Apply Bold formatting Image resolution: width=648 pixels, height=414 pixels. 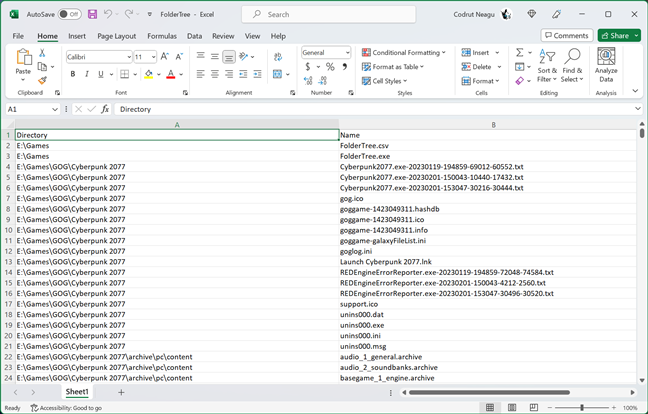73,74
